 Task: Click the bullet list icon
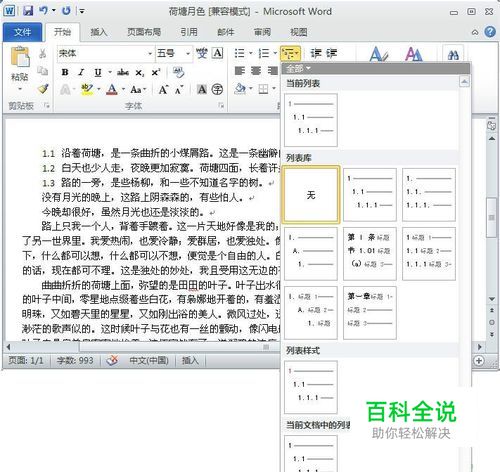pyautogui.click(x=239, y=53)
